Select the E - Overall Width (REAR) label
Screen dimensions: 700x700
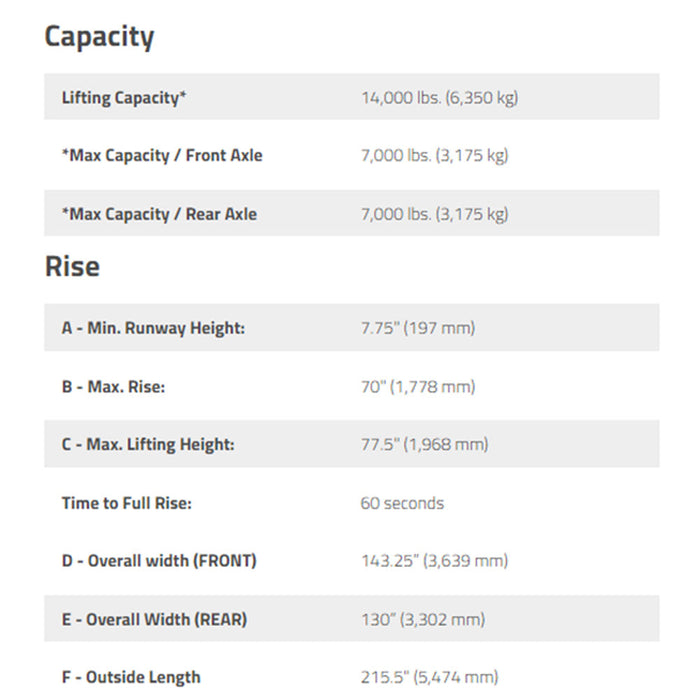(x=154, y=620)
